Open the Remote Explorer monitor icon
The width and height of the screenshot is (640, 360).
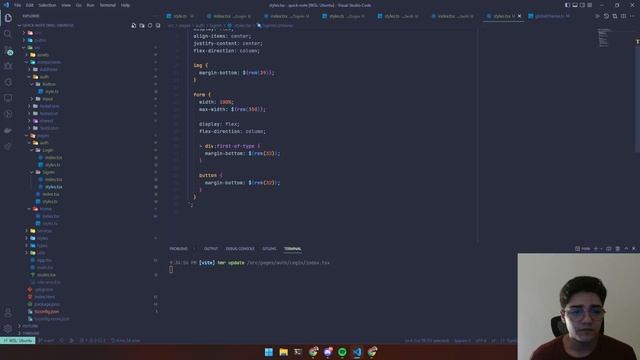[8, 98]
